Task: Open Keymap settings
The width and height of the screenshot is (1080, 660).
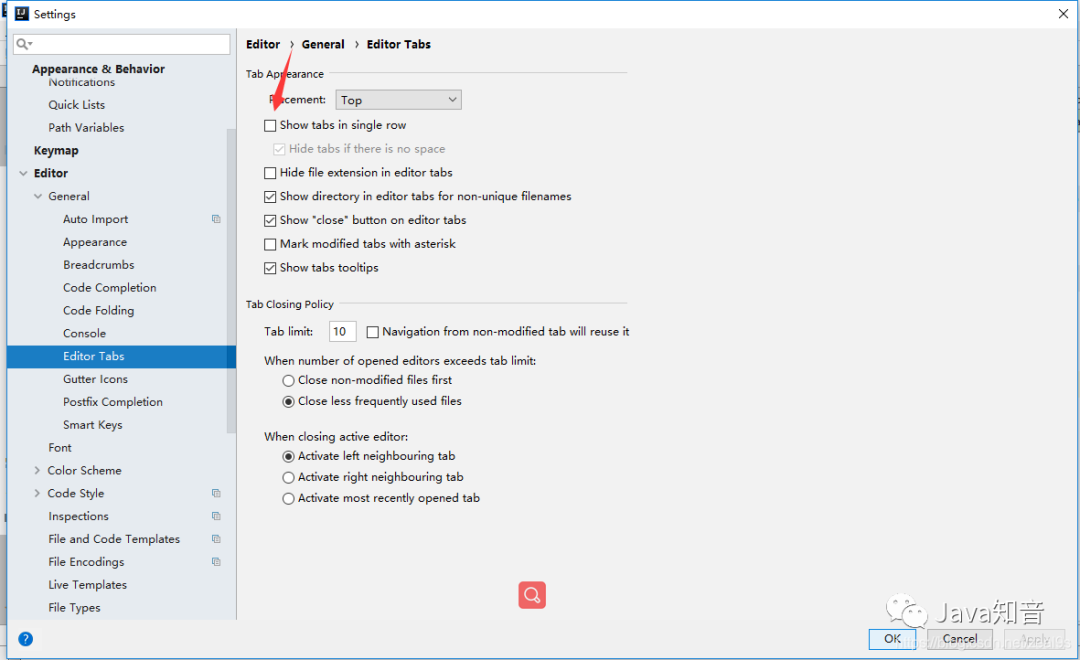Action: pyautogui.click(x=56, y=150)
